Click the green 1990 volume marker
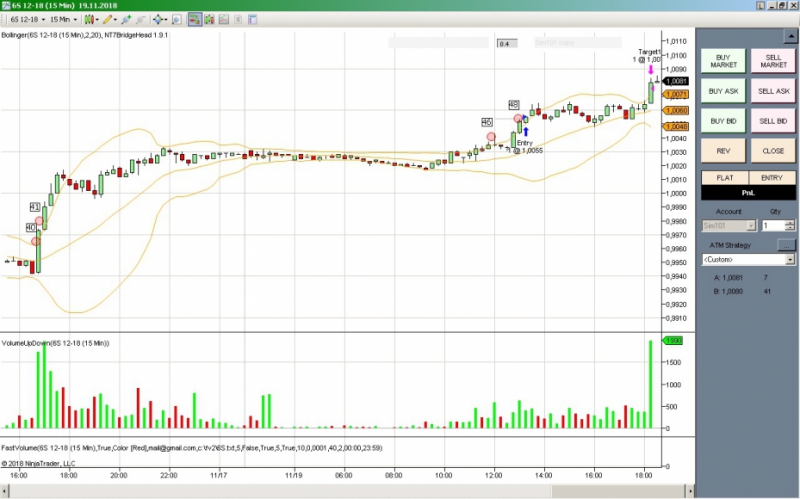This screenshot has width=800, height=499. (672, 341)
